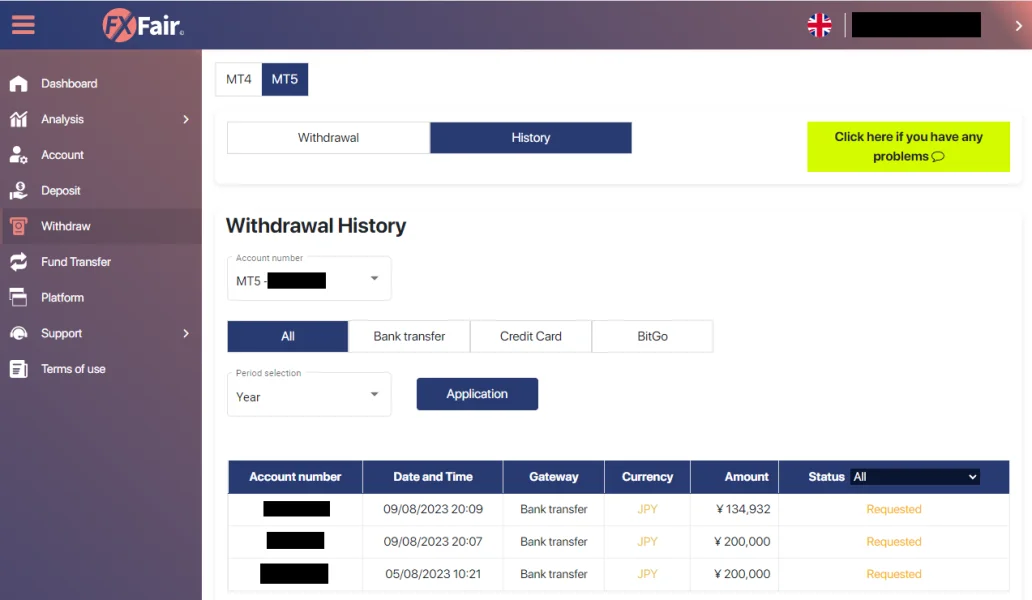Click the redacted username in the header
Viewport: 1032px width, 600px height.
coord(916,25)
